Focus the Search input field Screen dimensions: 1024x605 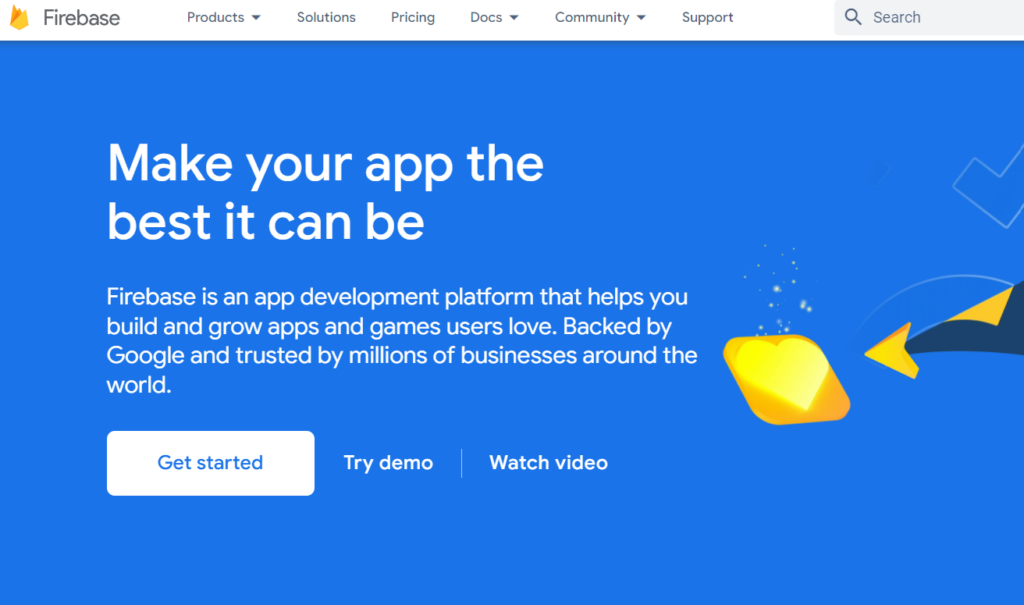(x=929, y=18)
